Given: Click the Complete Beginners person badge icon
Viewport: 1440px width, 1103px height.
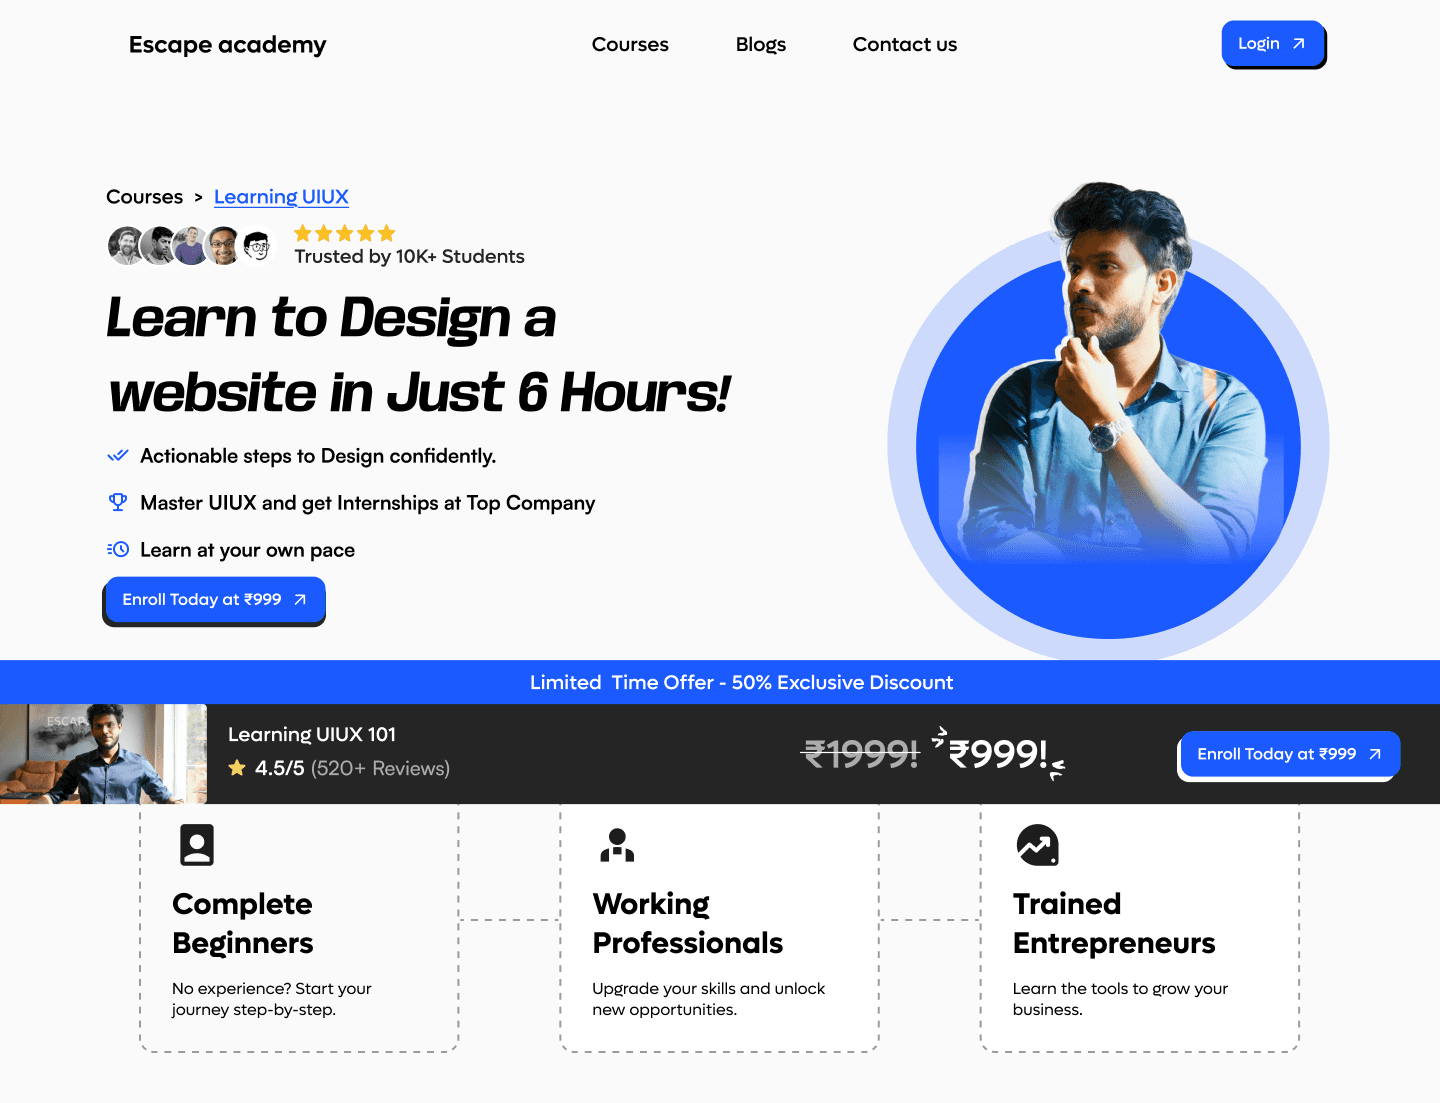Looking at the screenshot, I should click(x=197, y=845).
